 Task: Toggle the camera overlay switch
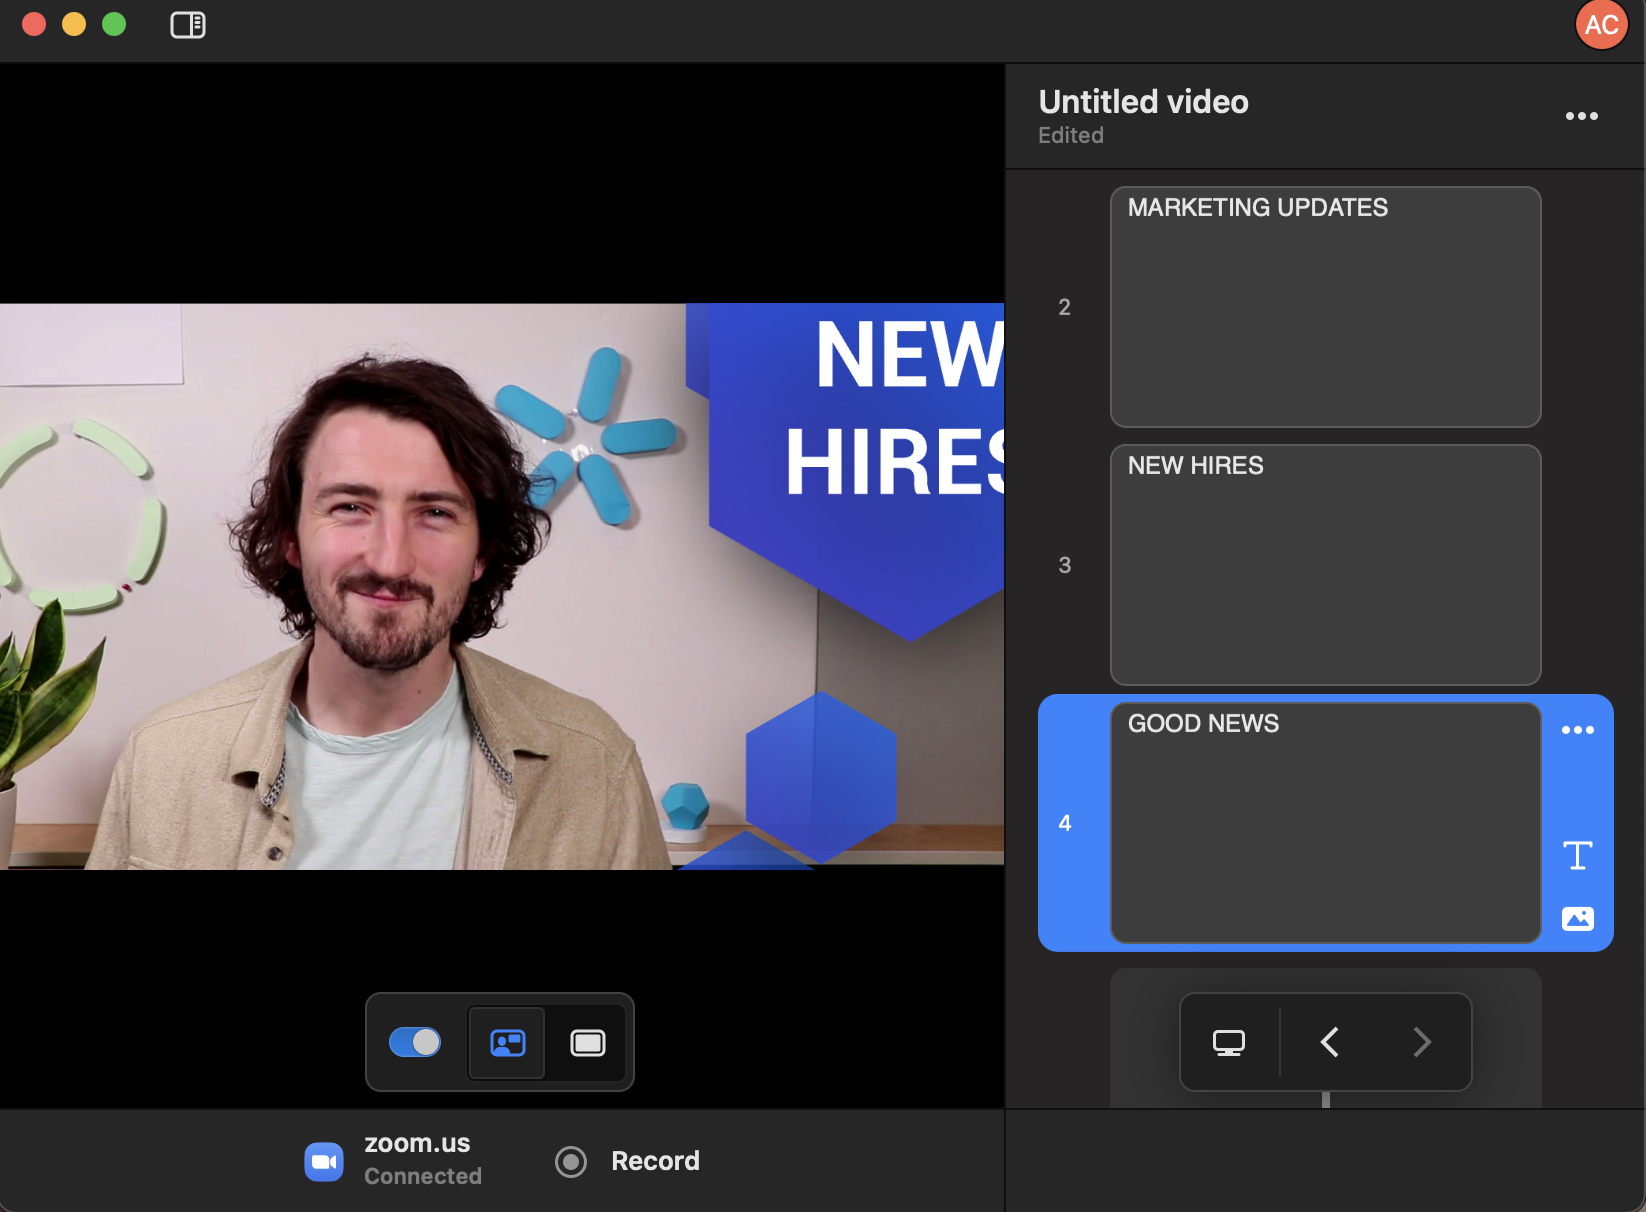pos(415,1042)
